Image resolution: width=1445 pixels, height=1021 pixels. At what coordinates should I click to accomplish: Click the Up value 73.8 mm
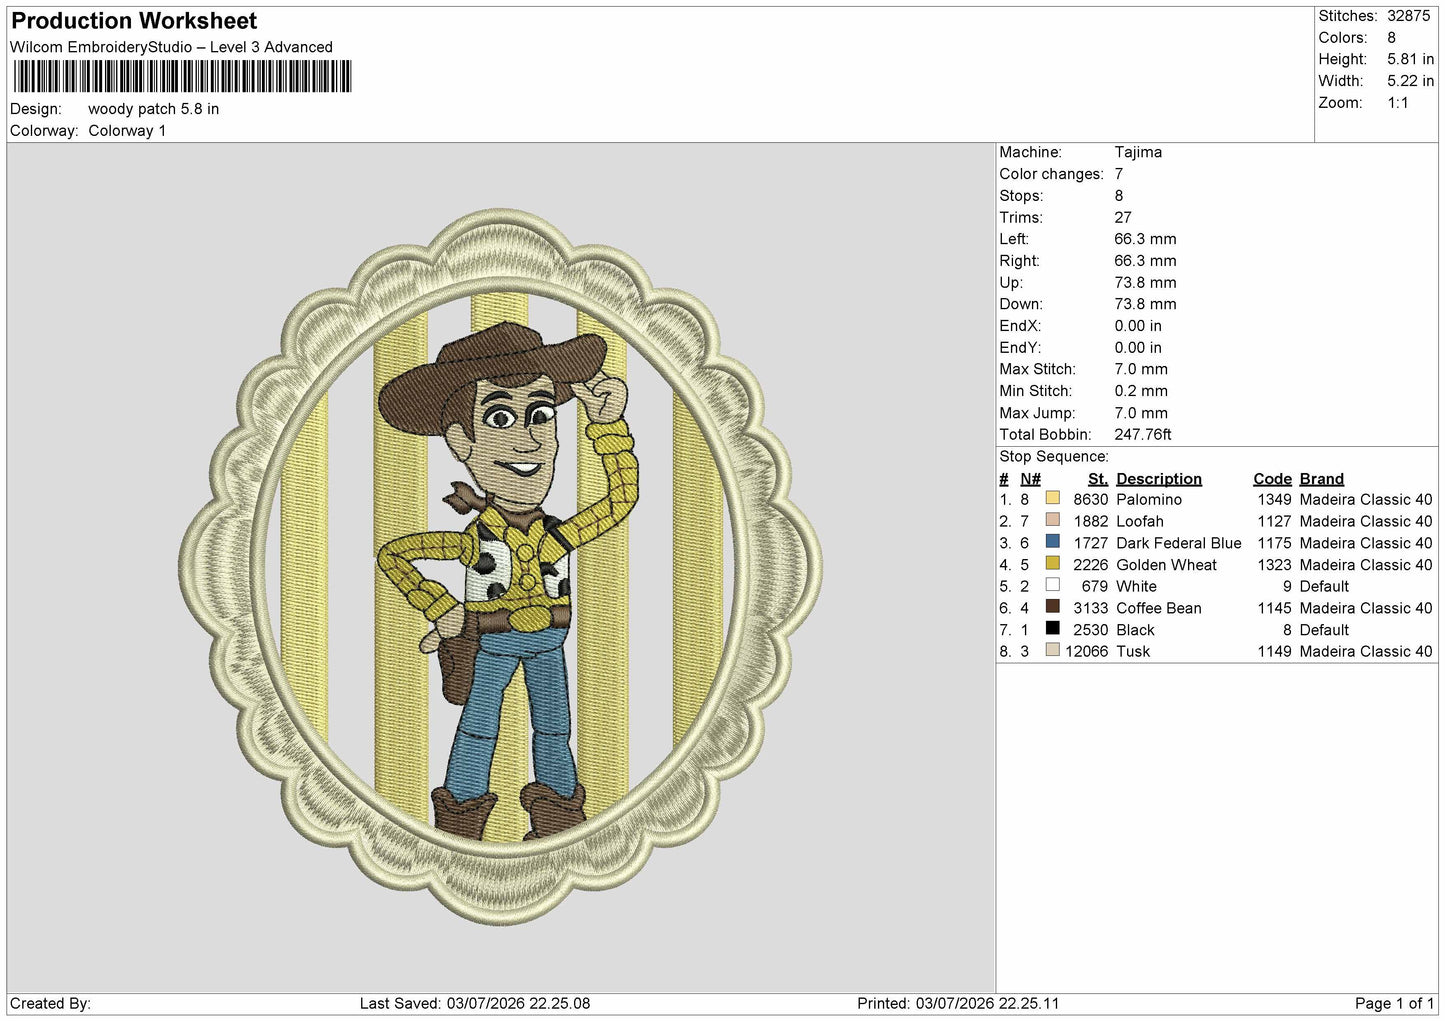tap(1145, 283)
